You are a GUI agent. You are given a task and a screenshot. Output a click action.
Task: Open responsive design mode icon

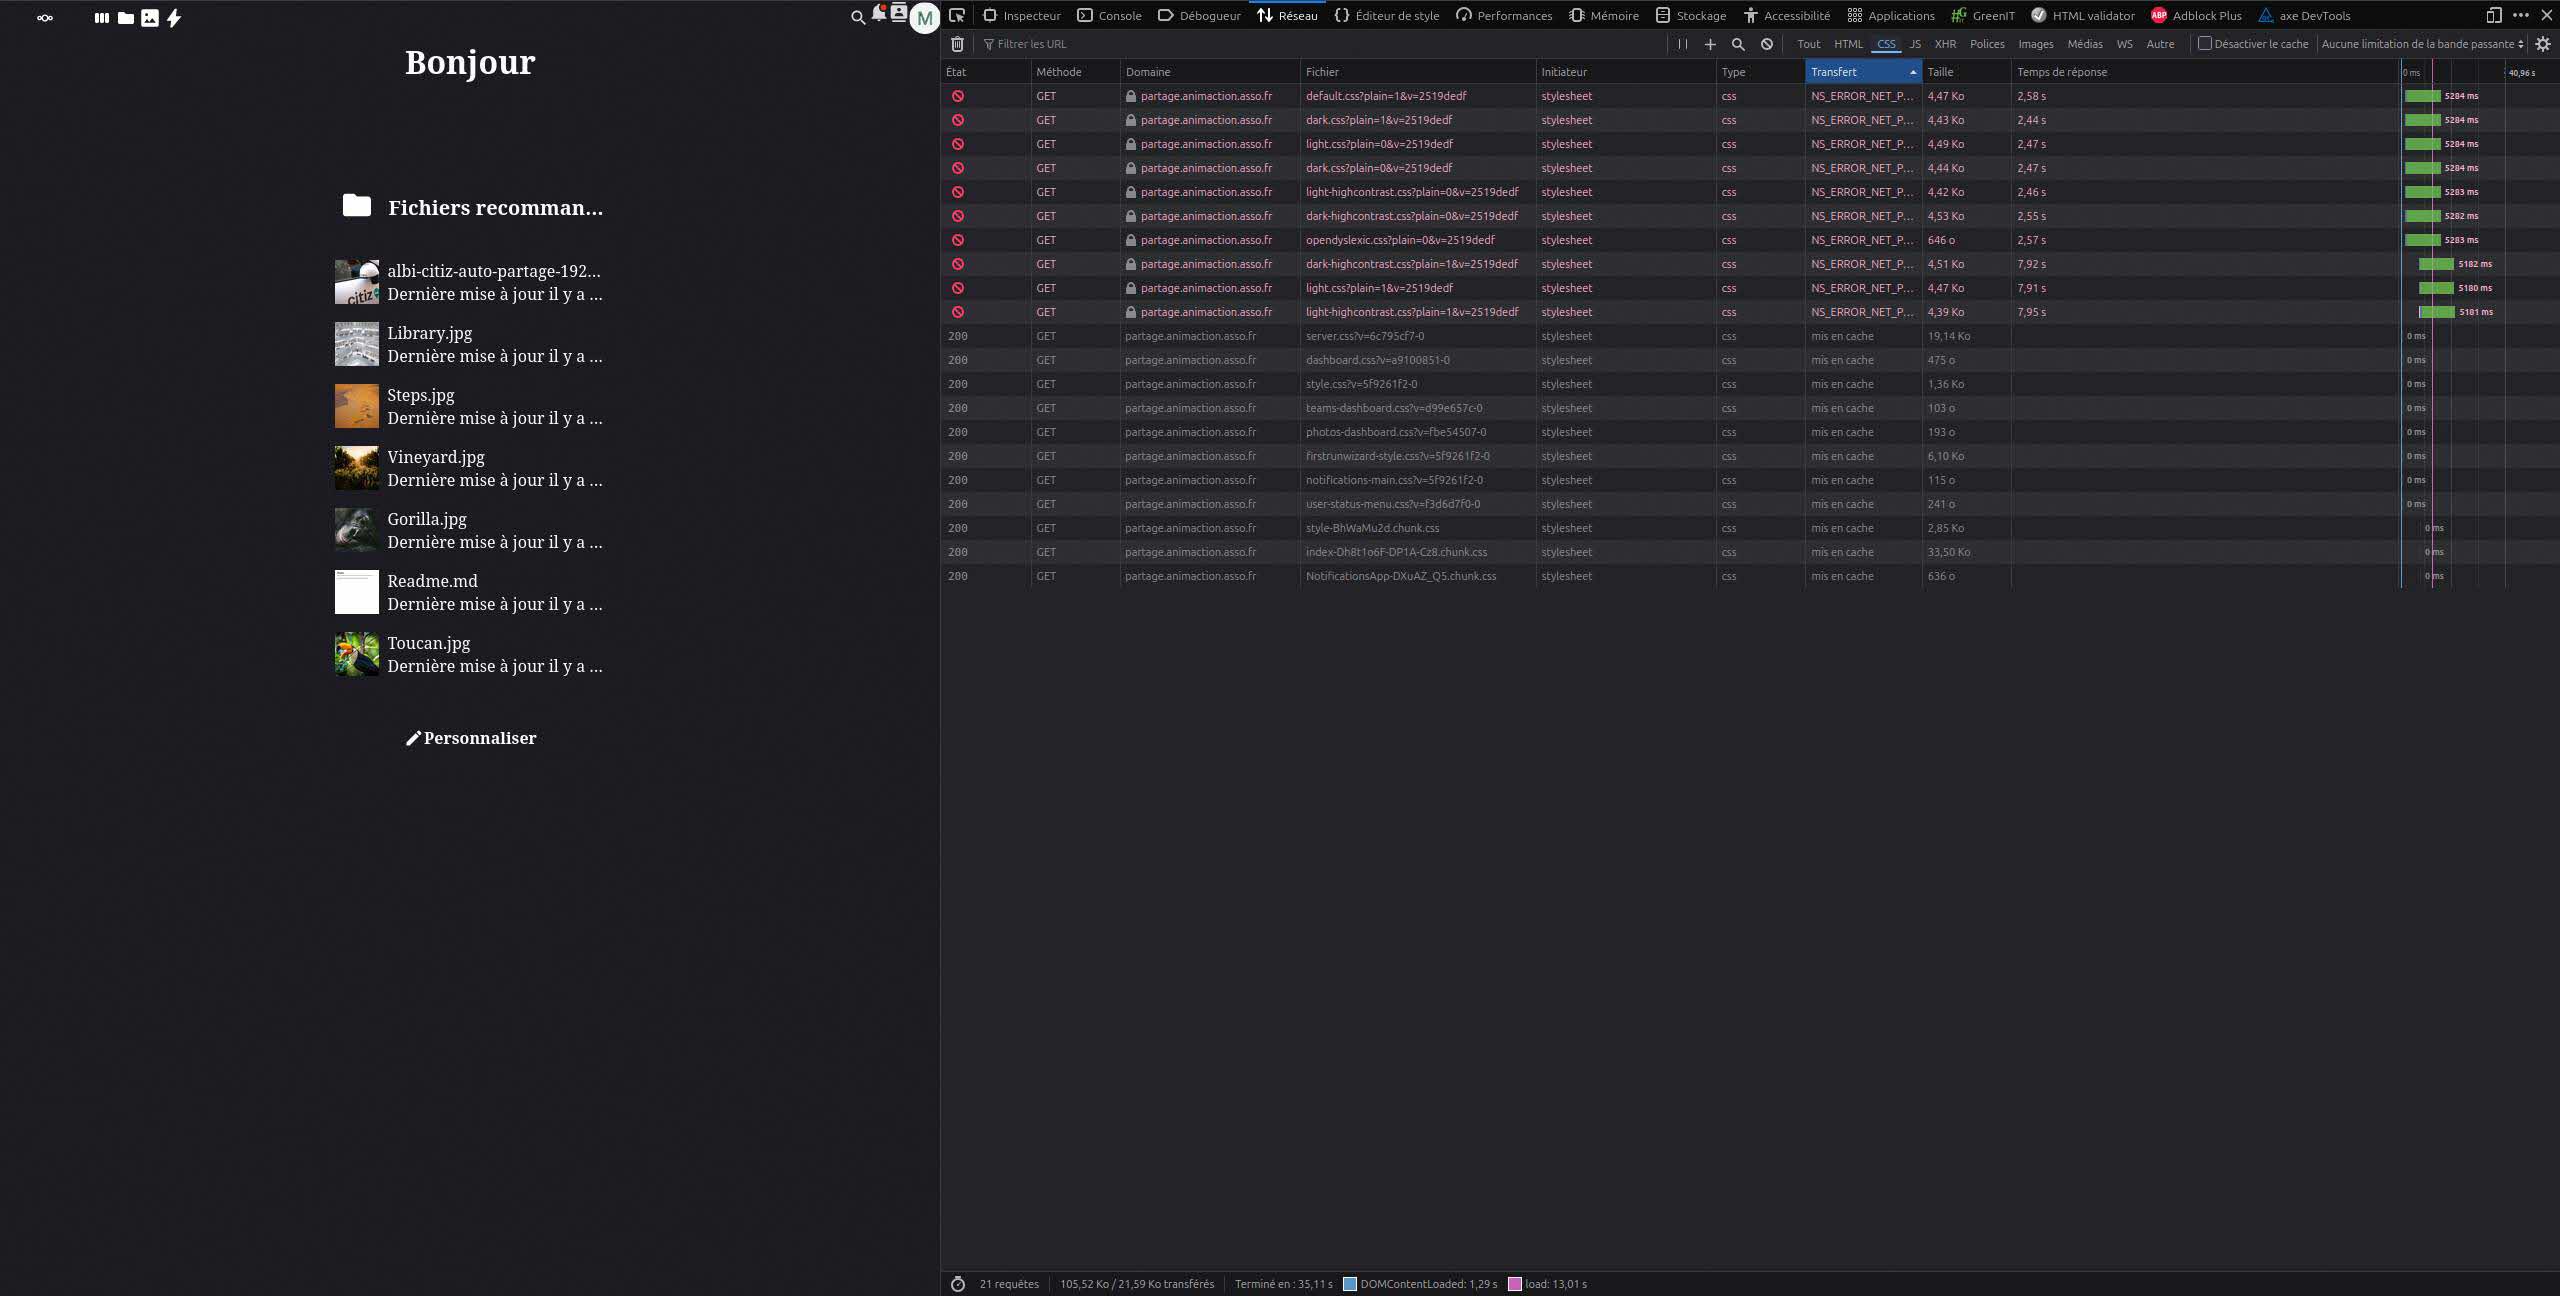point(2493,15)
